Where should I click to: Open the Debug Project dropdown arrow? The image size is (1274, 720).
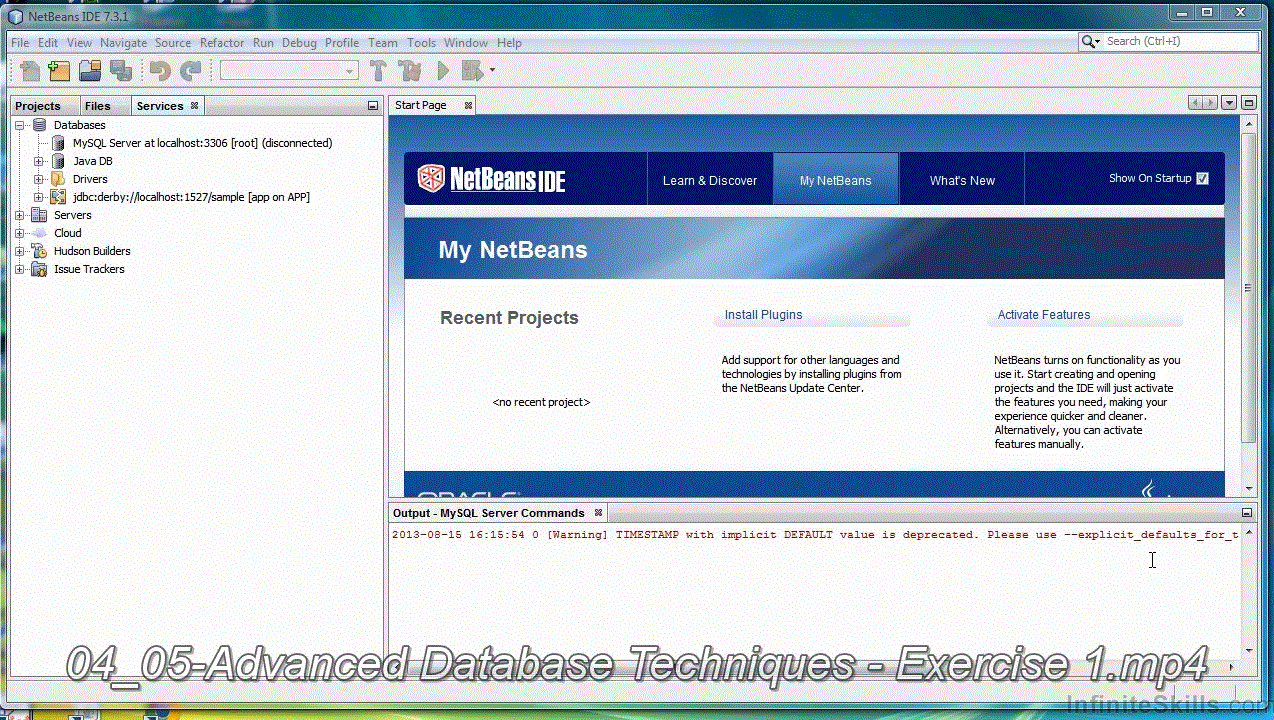(x=492, y=70)
